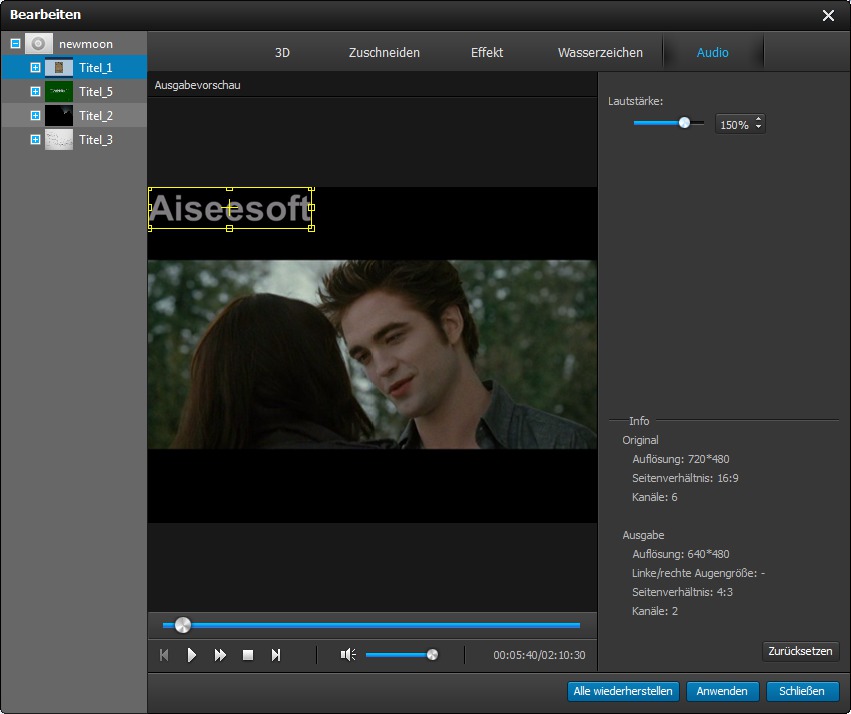
Task: Click the Zurücksetzen button
Action: click(801, 651)
